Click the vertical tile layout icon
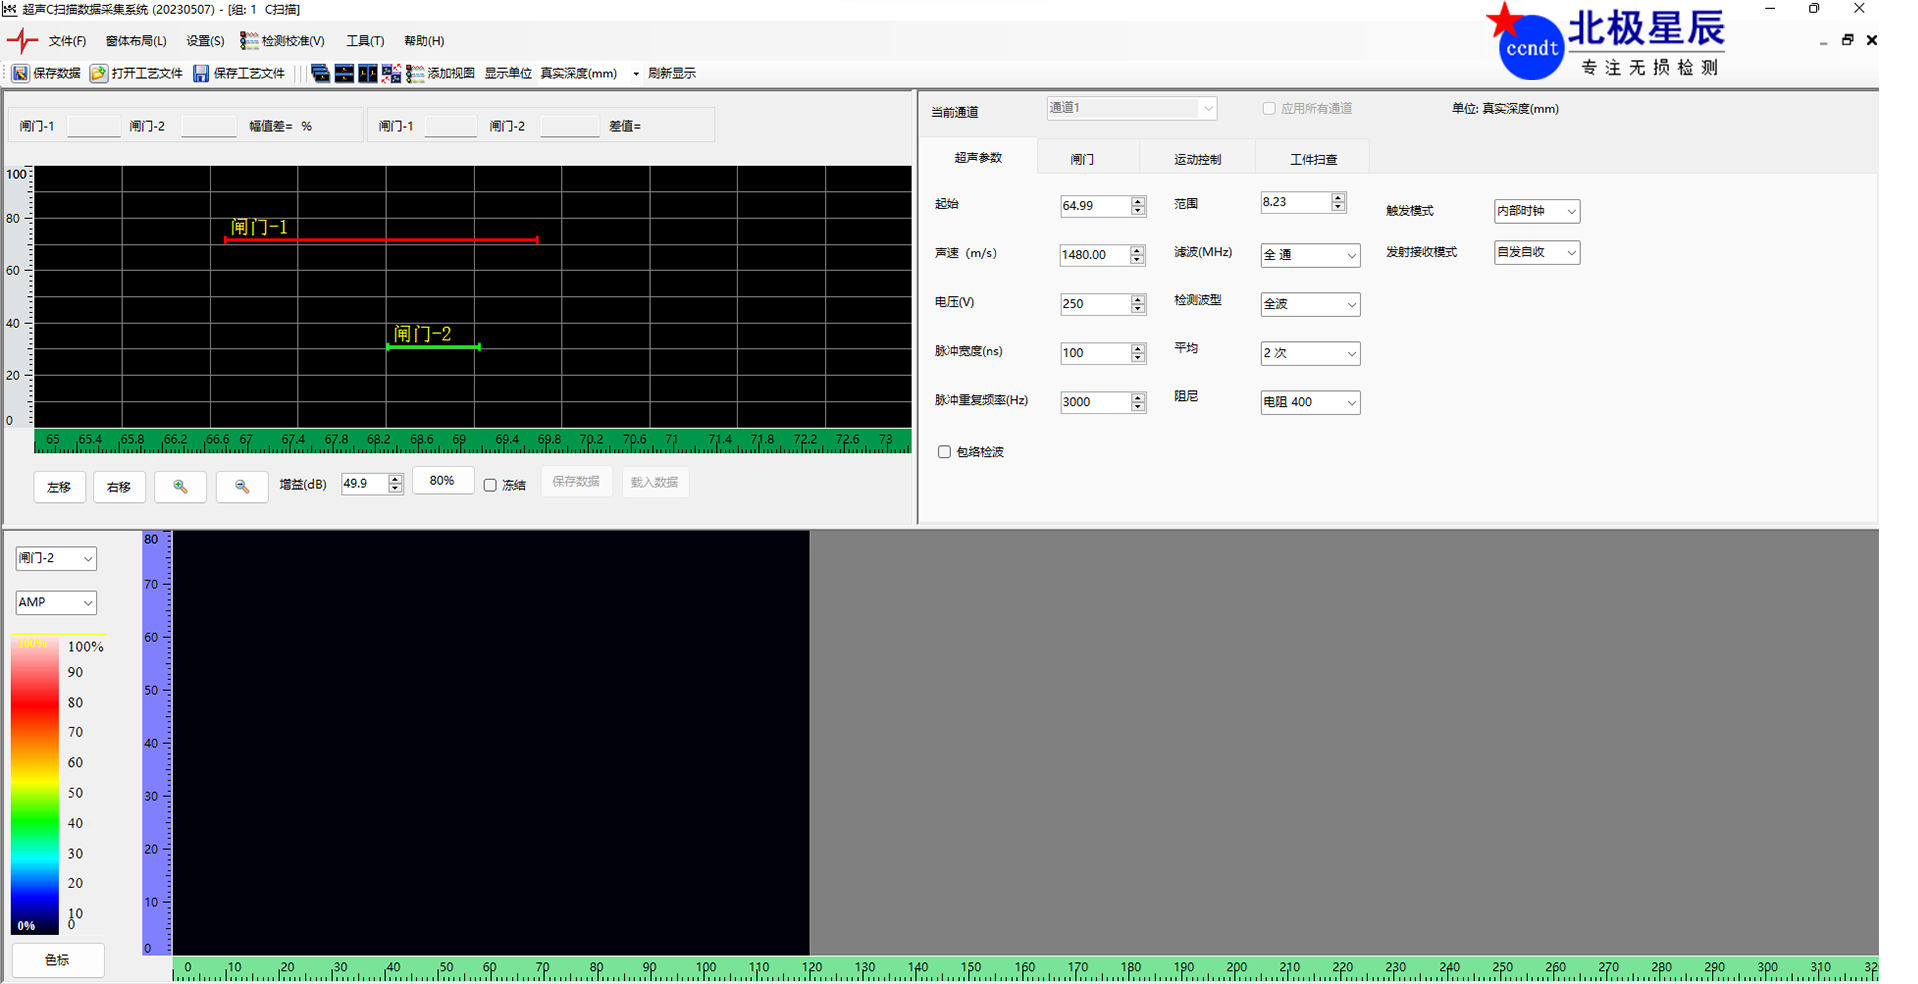 (x=368, y=73)
